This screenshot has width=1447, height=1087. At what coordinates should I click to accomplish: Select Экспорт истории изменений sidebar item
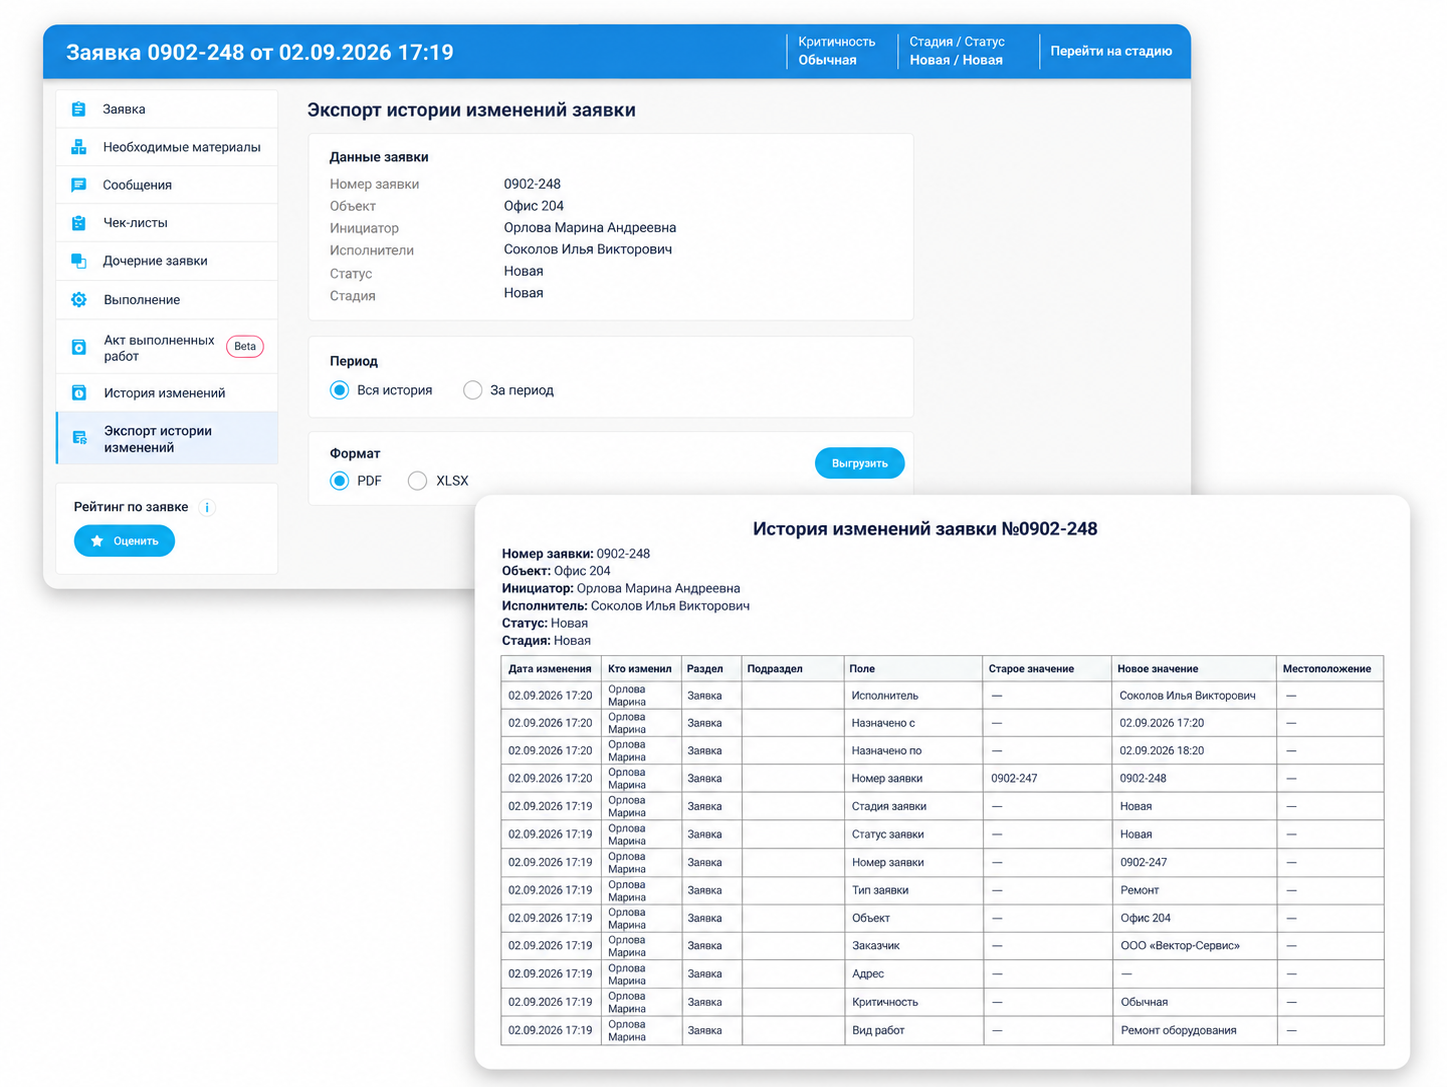point(167,439)
